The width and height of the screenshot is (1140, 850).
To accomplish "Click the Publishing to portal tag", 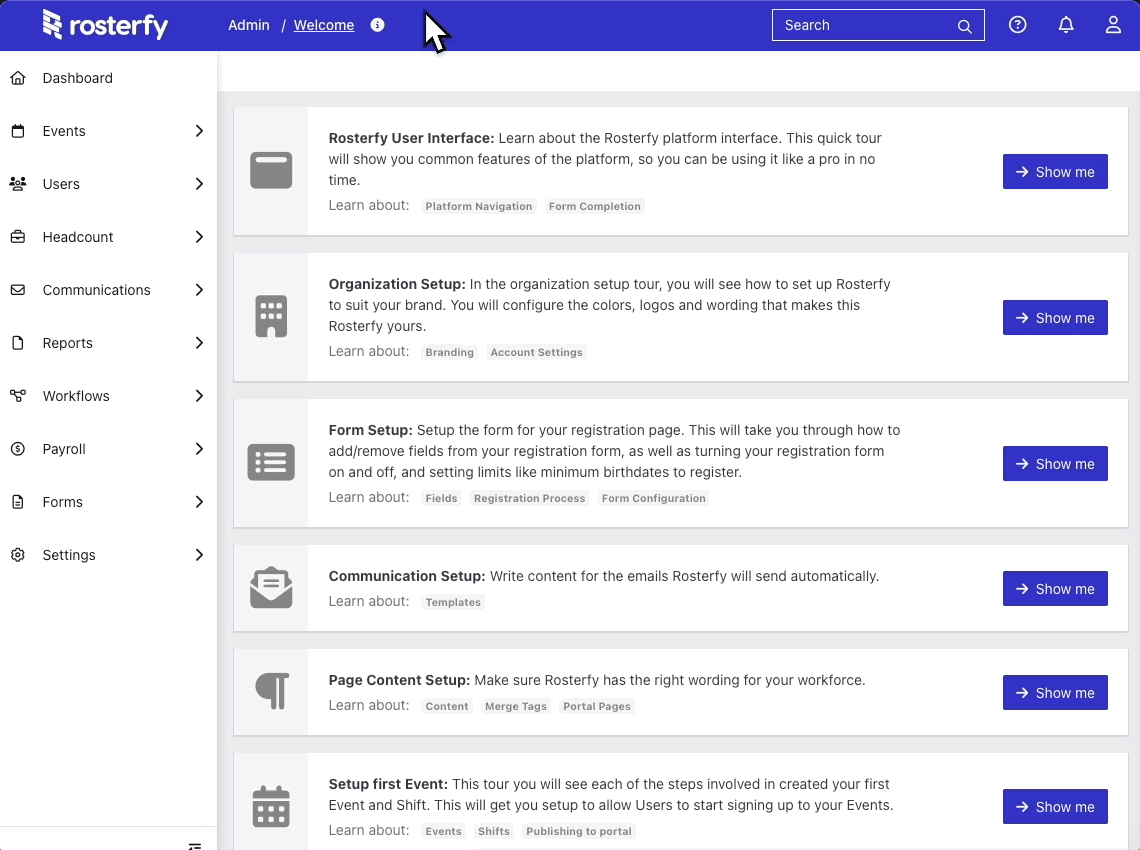I will (579, 832).
